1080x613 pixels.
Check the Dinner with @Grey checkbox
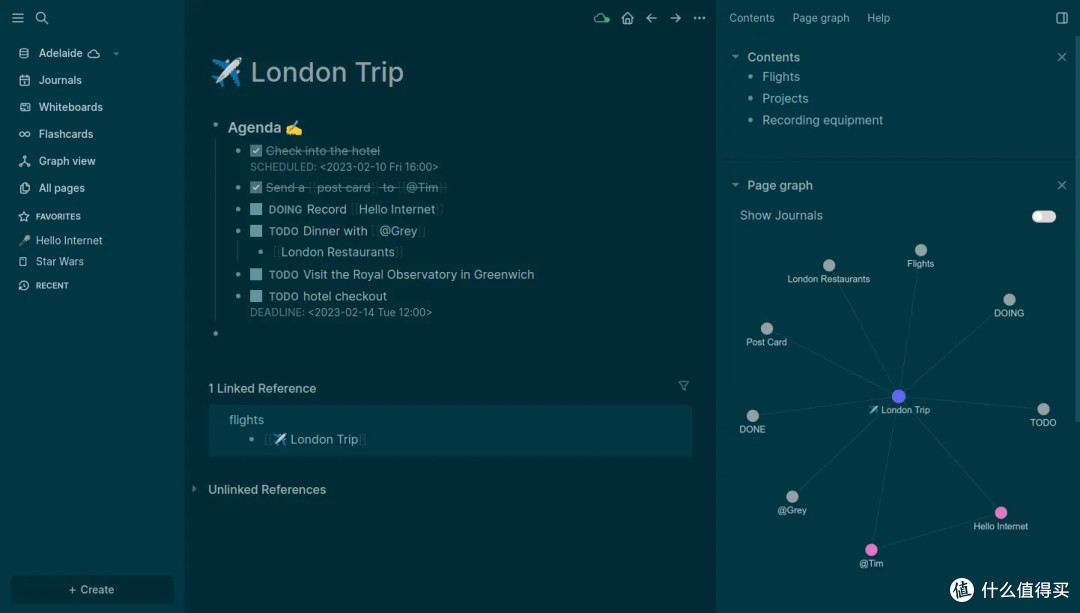(256, 231)
